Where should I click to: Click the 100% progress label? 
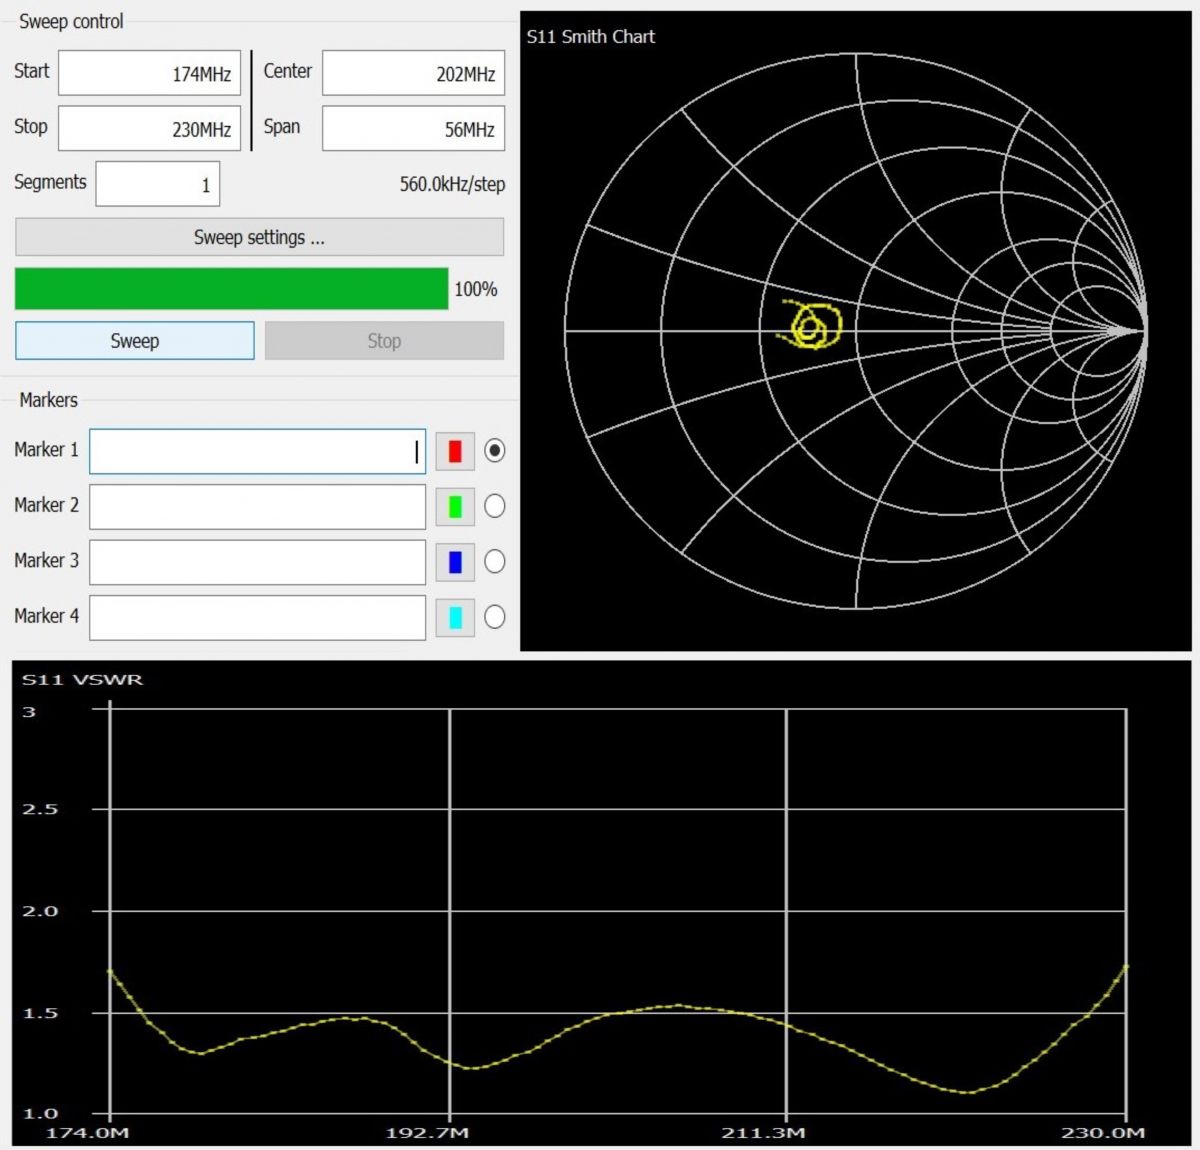tap(475, 289)
